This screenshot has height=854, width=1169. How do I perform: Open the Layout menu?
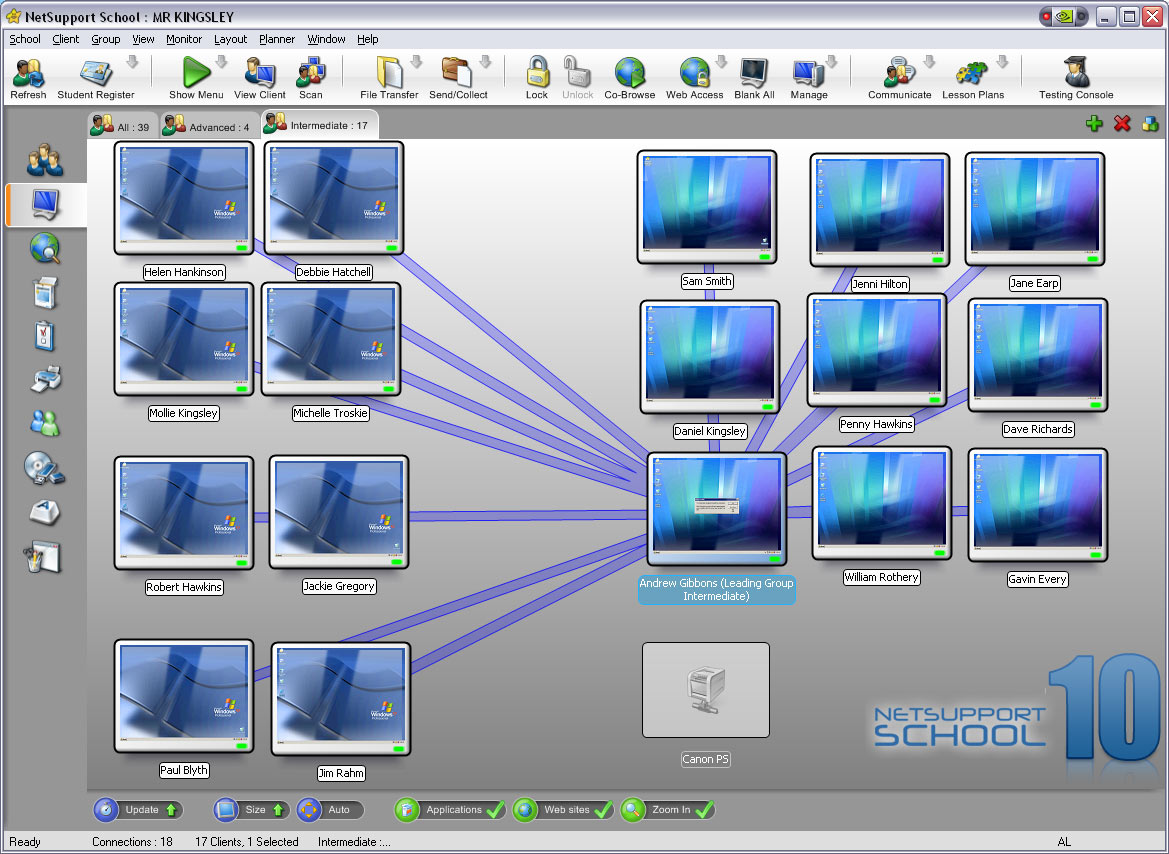click(x=230, y=40)
